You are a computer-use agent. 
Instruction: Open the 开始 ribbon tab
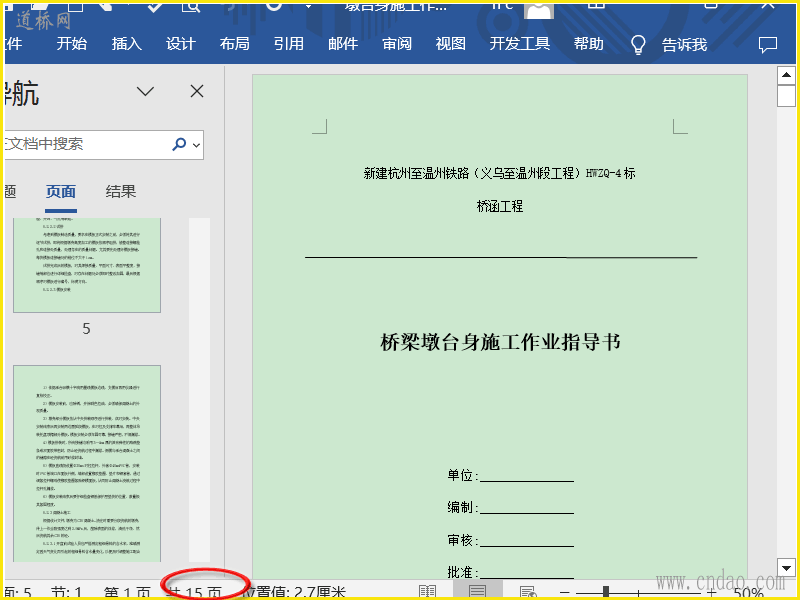(x=71, y=44)
